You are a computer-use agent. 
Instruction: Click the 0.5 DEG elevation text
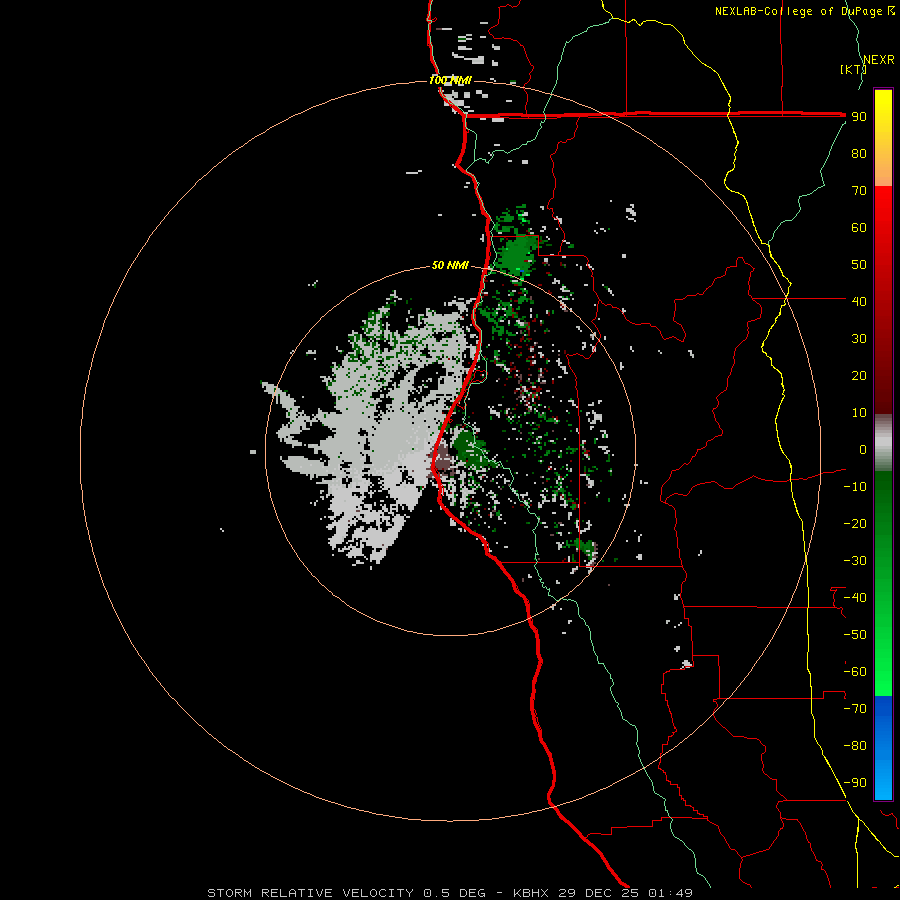pyautogui.click(x=455, y=893)
